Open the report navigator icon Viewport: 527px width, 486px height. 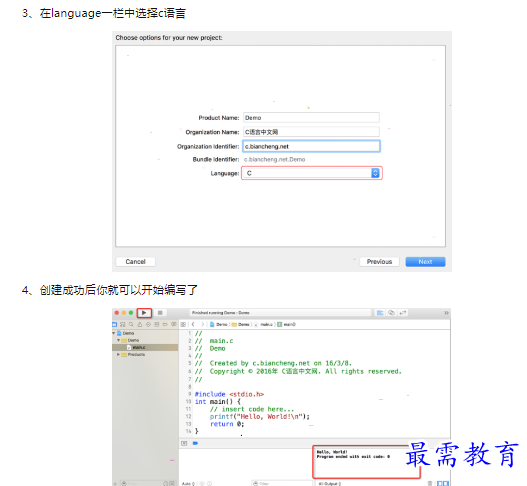173,324
